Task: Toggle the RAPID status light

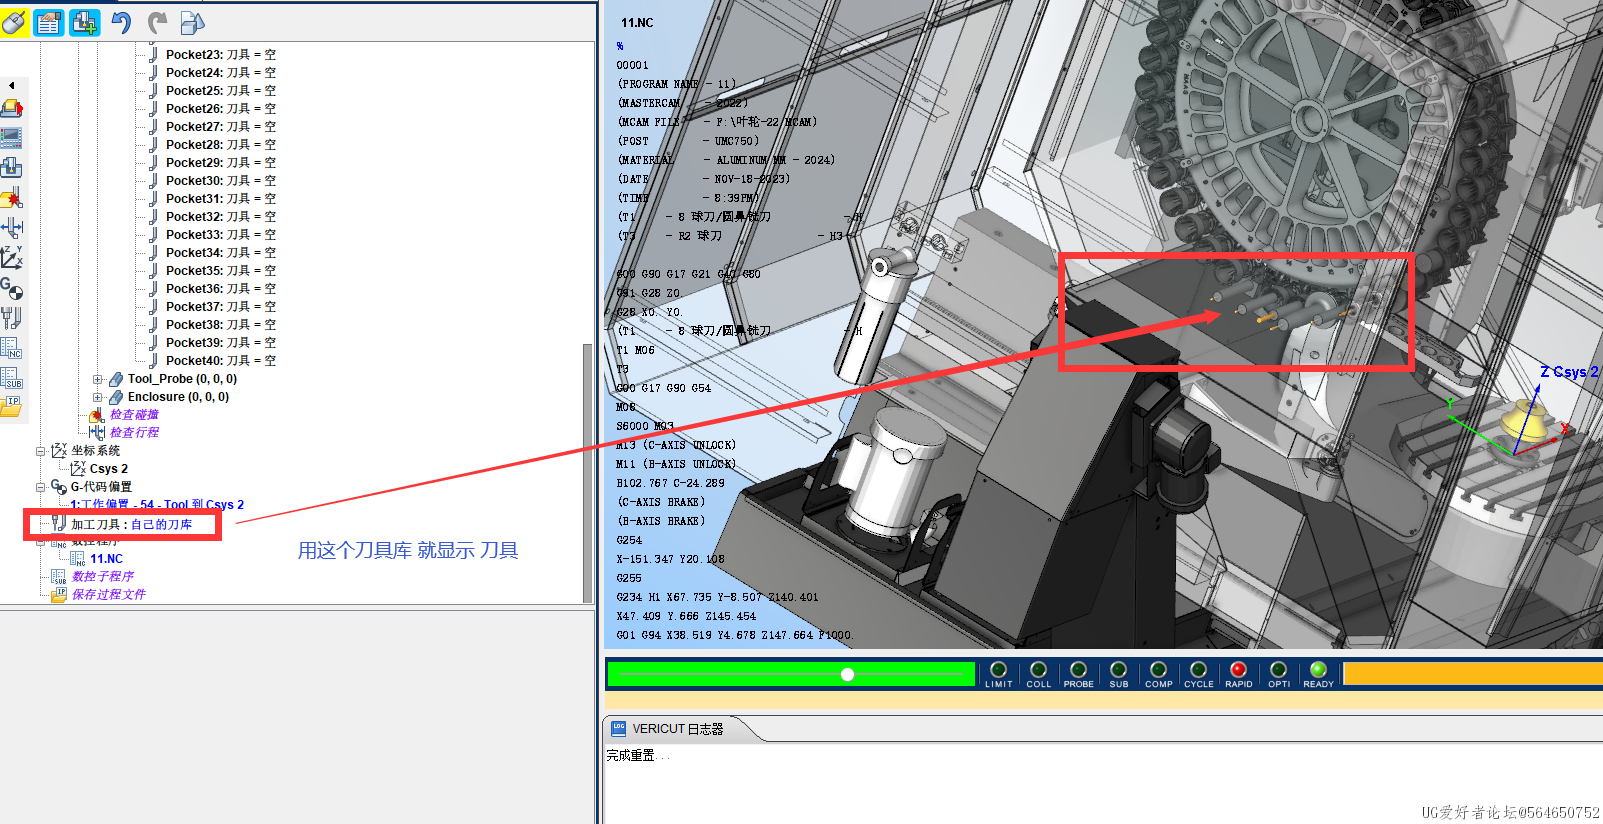Action: (1238, 674)
